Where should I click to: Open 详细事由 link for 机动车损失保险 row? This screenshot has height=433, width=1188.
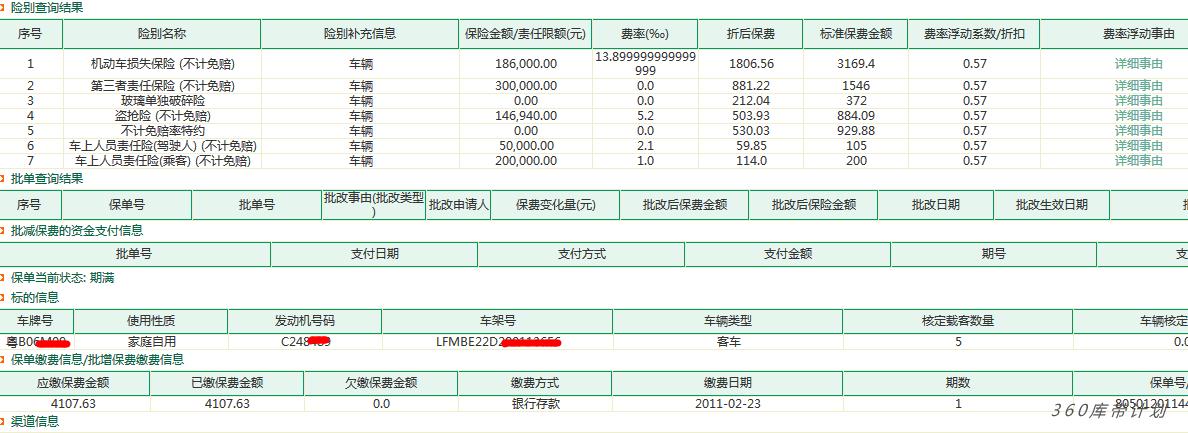tap(1138, 64)
